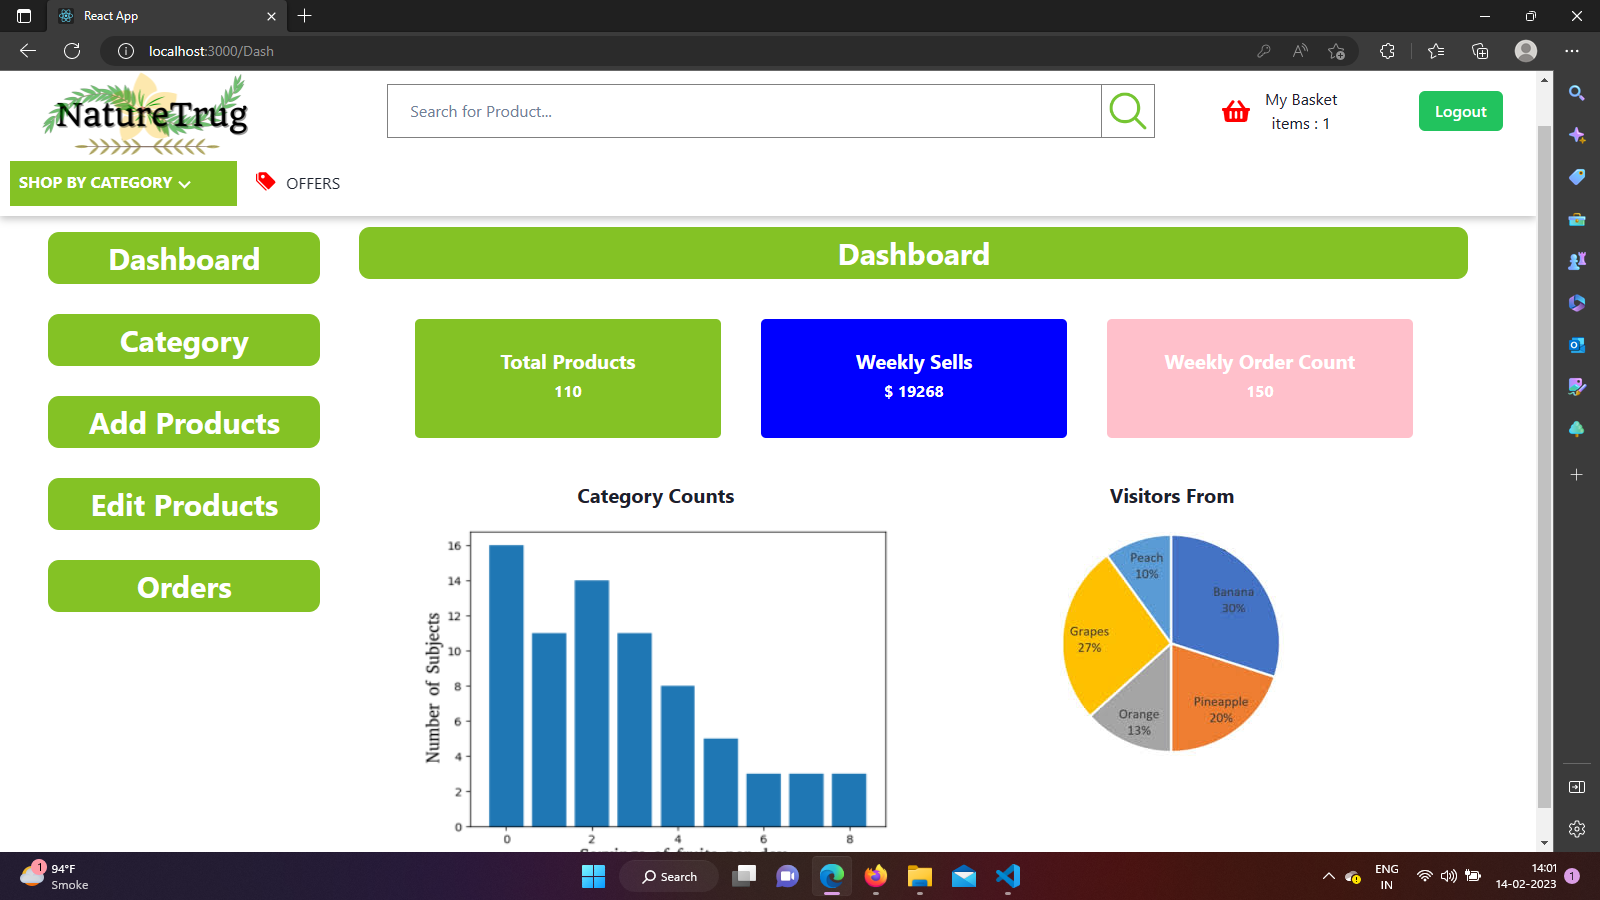Click the green Dashboard heading banner
1600x900 pixels.
click(x=913, y=253)
